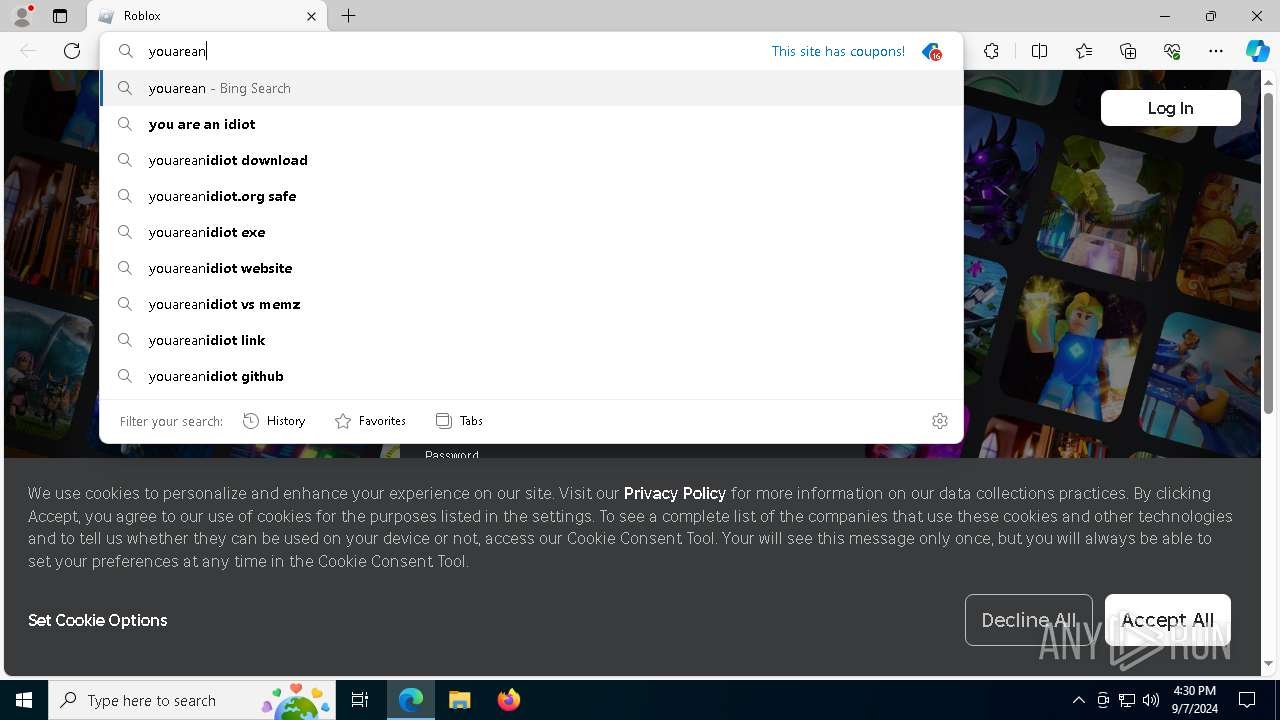Open the notification center icon
The width and height of the screenshot is (1280, 720).
1247,700
